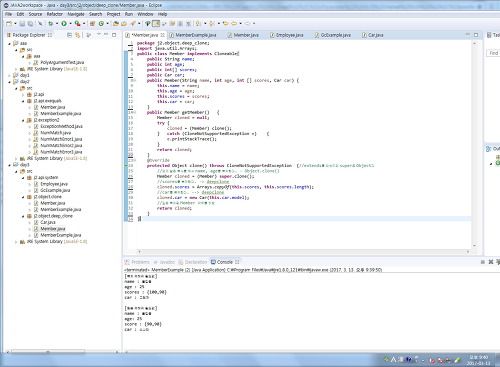The width and height of the screenshot is (500, 367).
Task: Minimize the Package Explorer panel
Action: click(x=106, y=35)
